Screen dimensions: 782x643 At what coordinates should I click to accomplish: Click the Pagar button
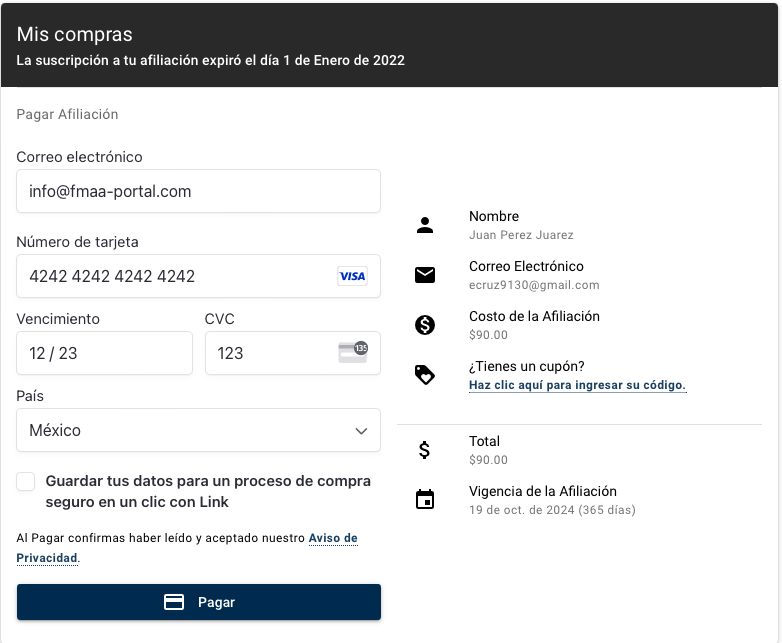(x=198, y=602)
